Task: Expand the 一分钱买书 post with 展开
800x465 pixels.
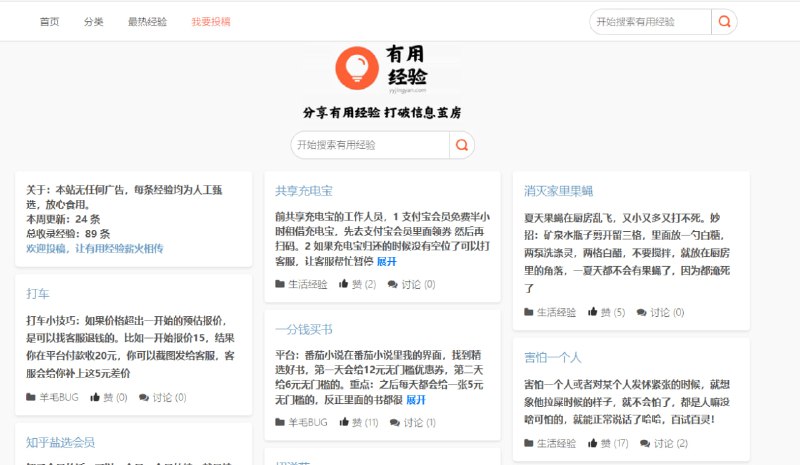Action: [416, 400]
